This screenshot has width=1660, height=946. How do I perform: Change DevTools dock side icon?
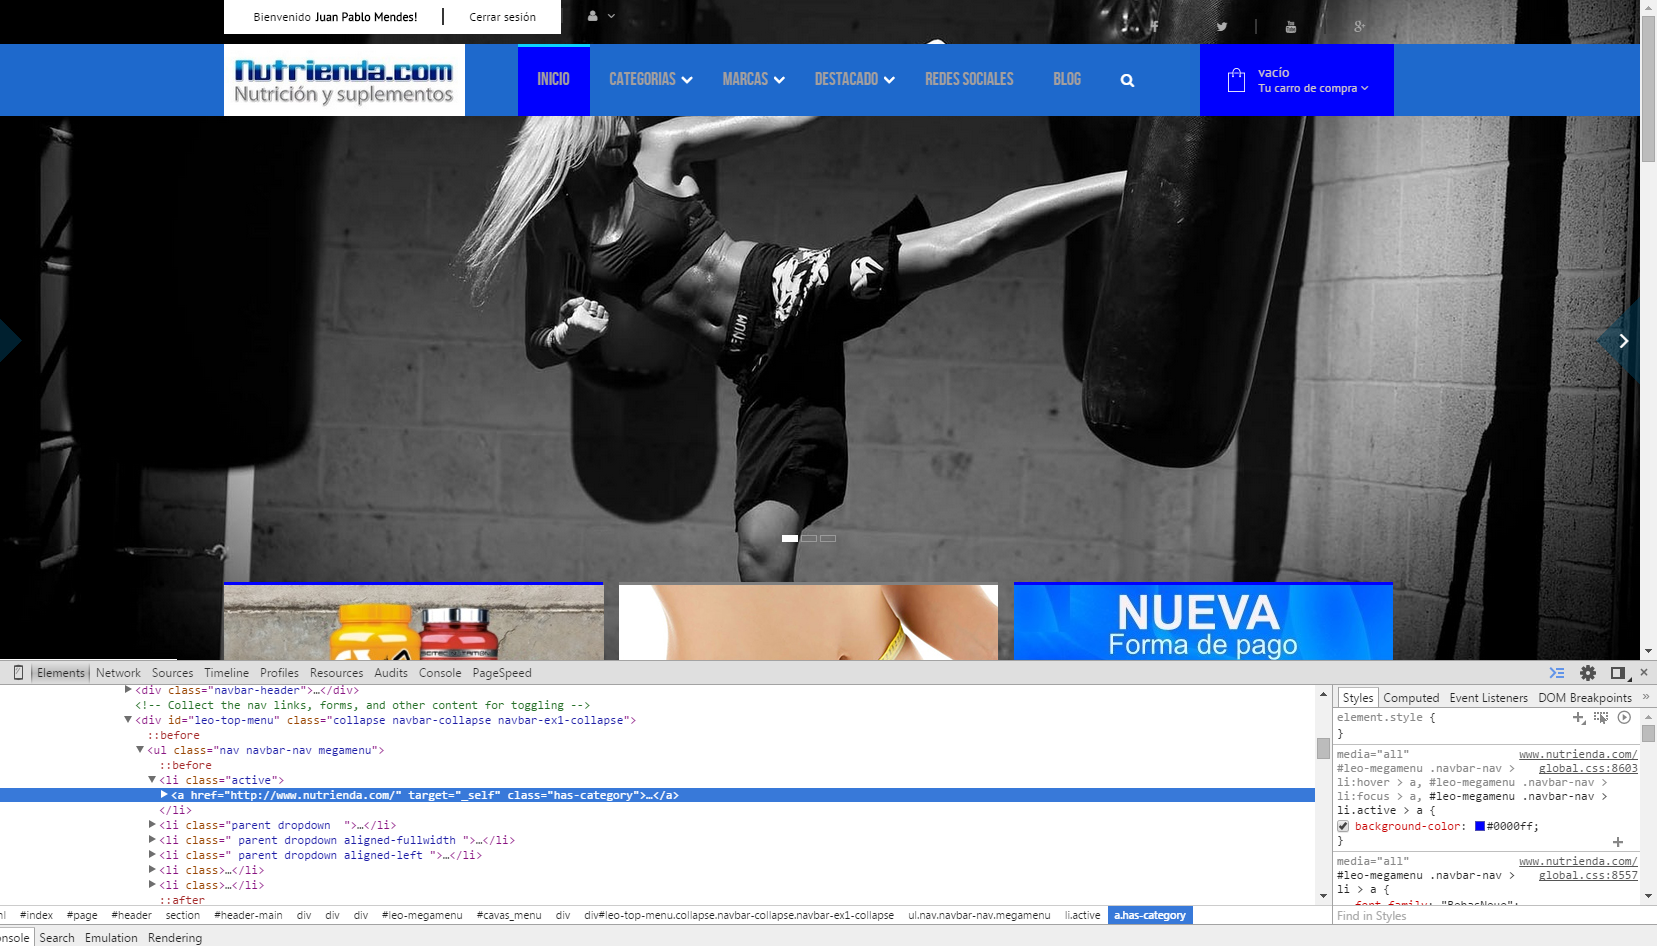[1618, 673]
